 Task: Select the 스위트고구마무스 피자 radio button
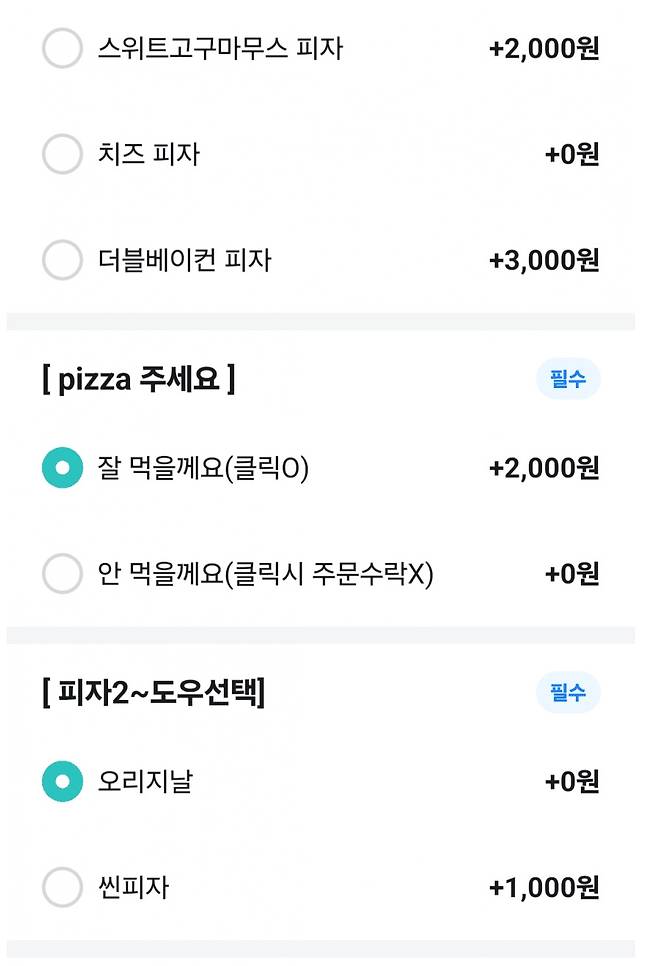(62, 48)
